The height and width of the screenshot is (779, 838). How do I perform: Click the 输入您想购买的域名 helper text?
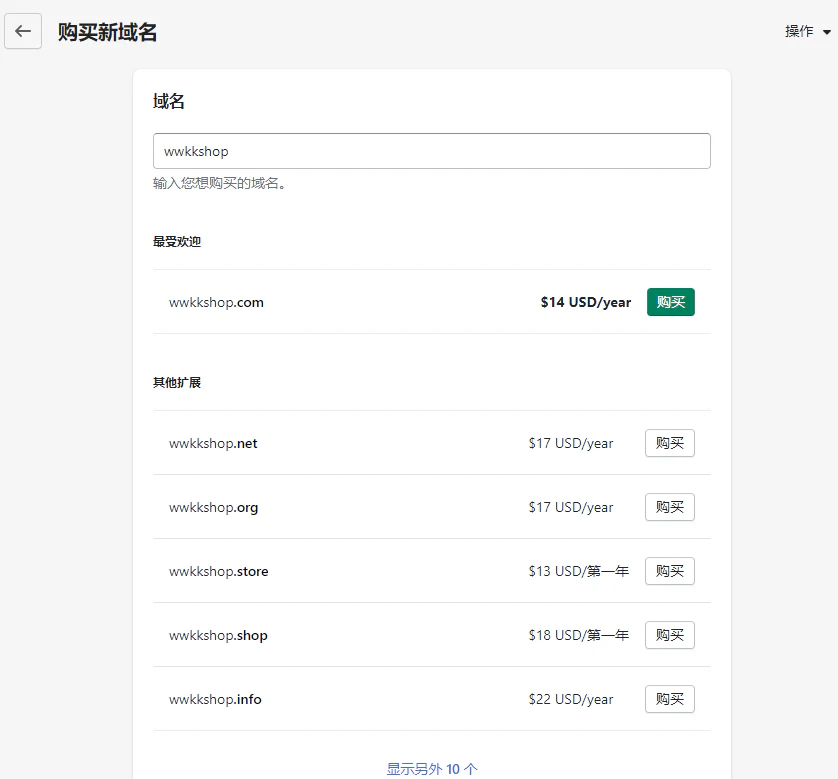coord(220,184)
